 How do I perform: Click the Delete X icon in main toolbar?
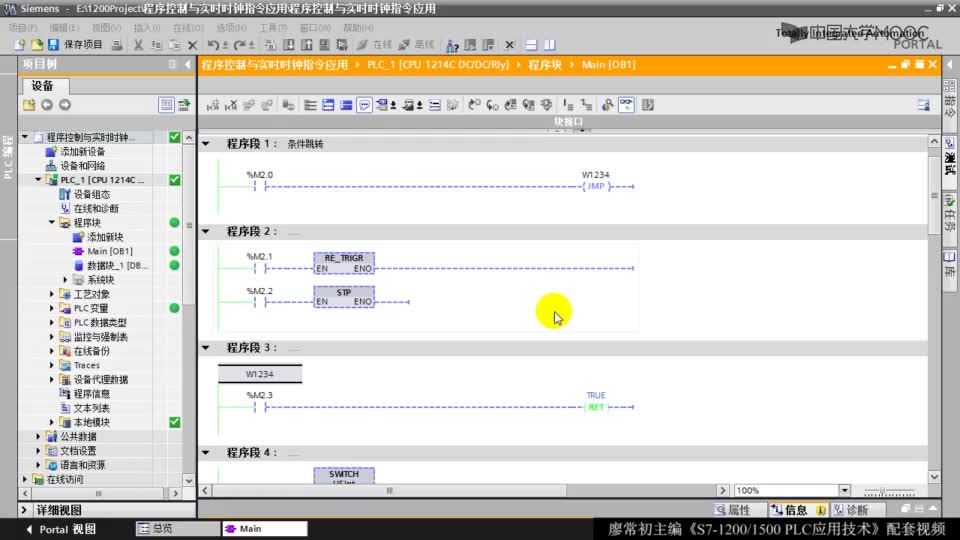(x=192, y=45)
